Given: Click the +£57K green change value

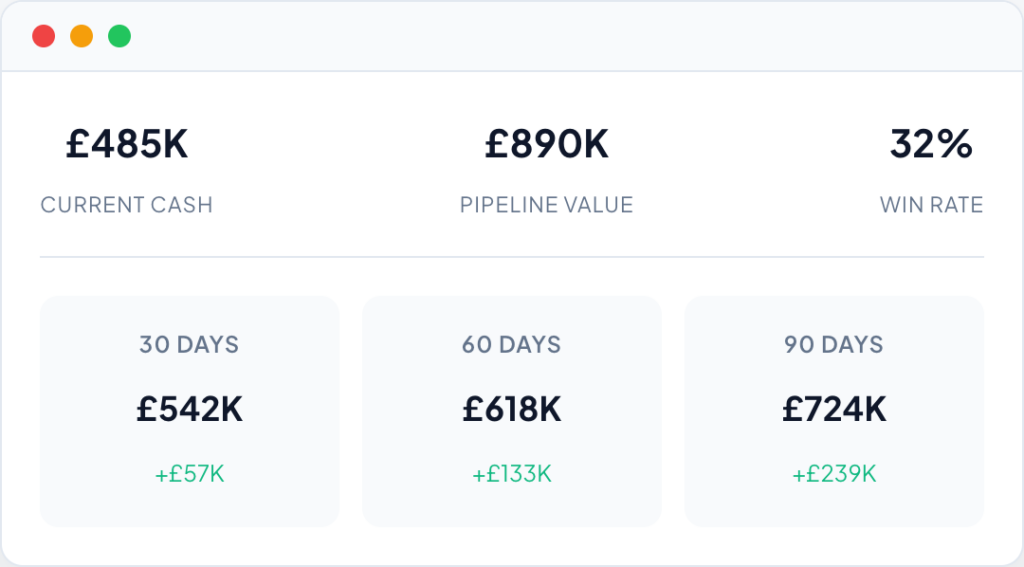Looking at the screenshot, I should pos(189,474).
